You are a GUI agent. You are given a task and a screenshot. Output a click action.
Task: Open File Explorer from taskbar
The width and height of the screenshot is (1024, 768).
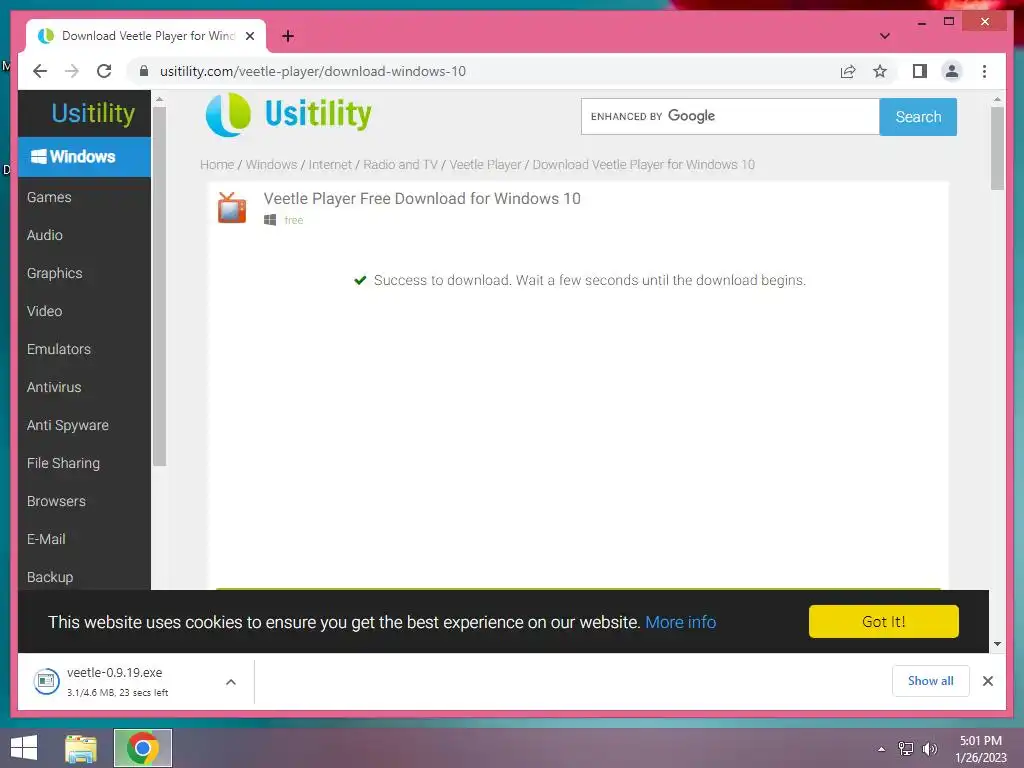tap(81, 748)
